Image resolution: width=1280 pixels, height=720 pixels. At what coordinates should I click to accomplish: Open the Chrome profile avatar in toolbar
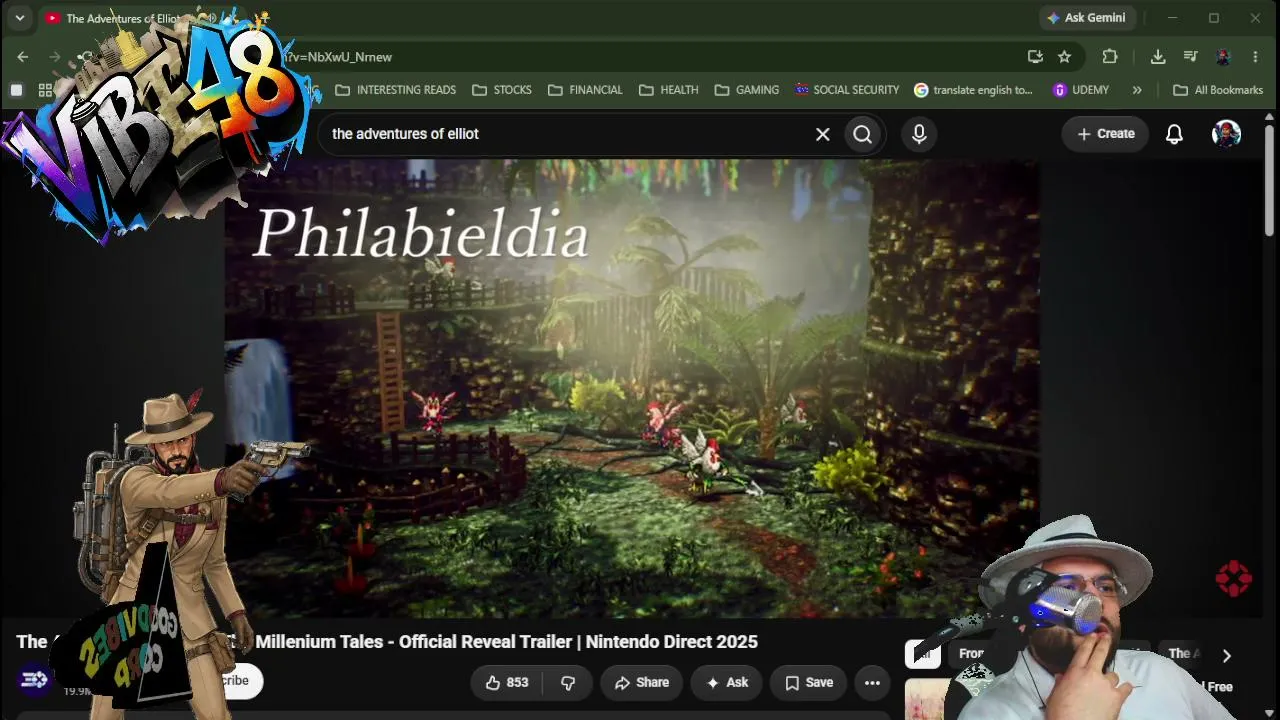[1223, 57]
